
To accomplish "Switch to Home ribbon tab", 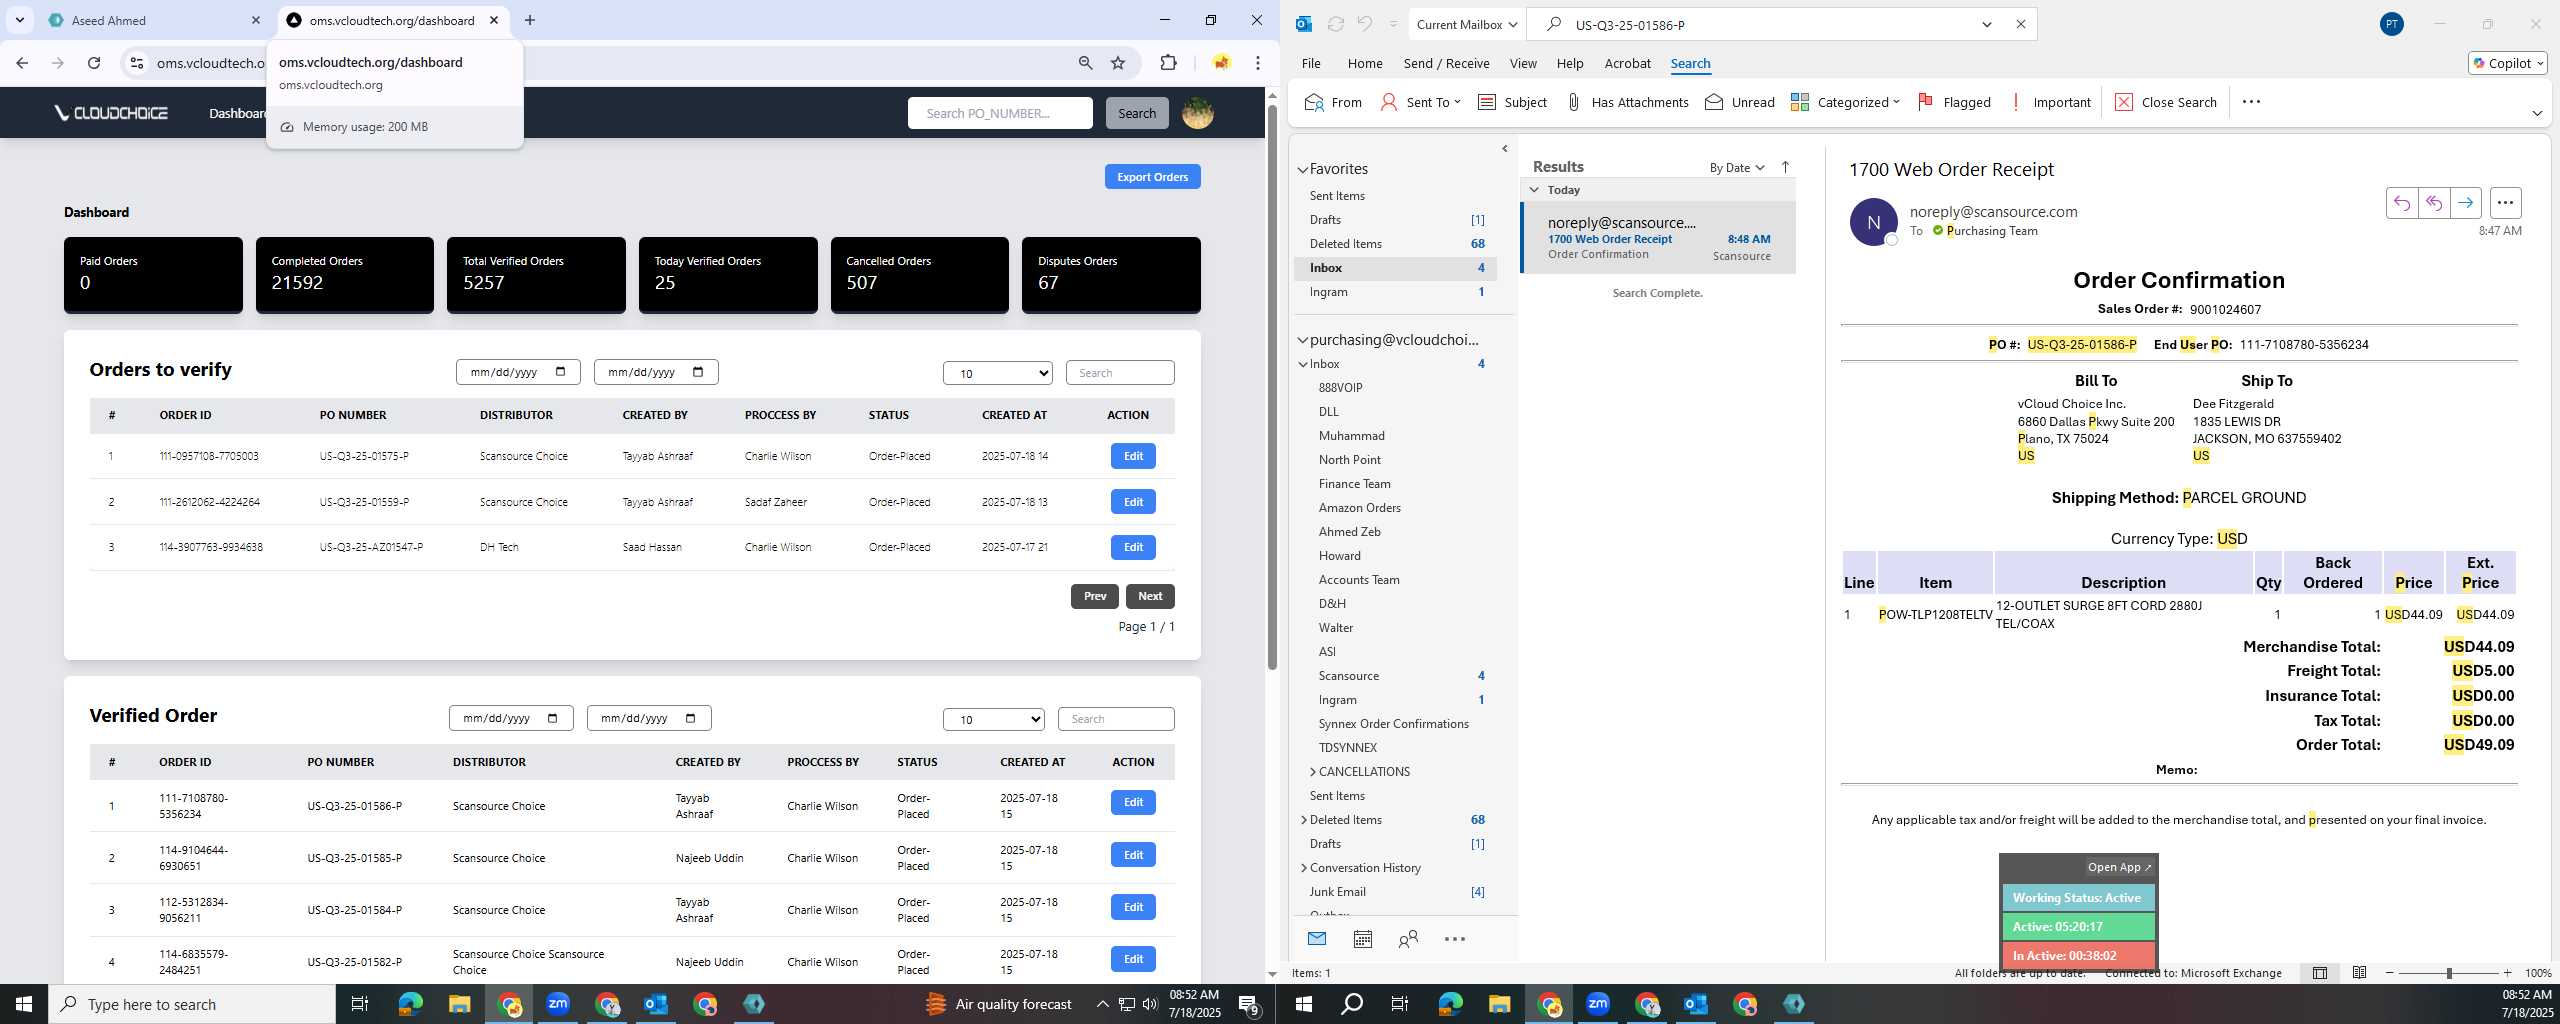I will coord(1364,63).
